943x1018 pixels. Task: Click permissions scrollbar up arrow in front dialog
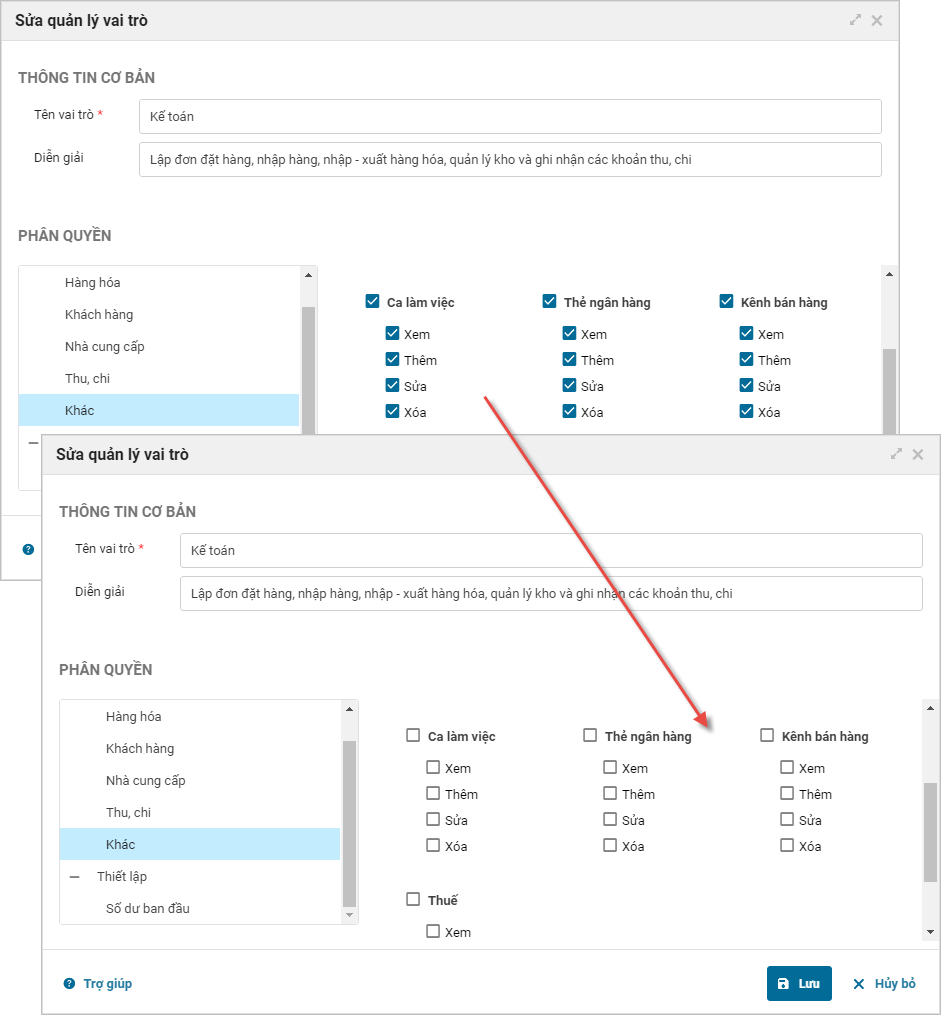[930, 708]
